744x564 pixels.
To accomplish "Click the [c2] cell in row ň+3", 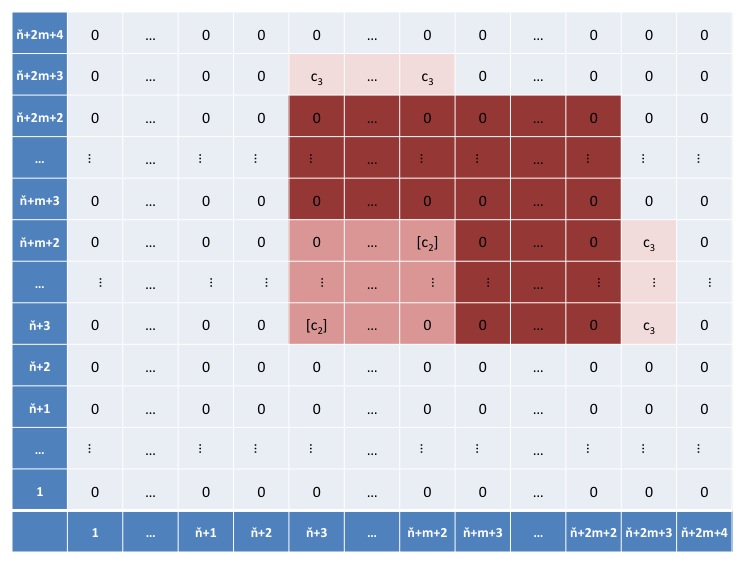I will click(316, 325).
